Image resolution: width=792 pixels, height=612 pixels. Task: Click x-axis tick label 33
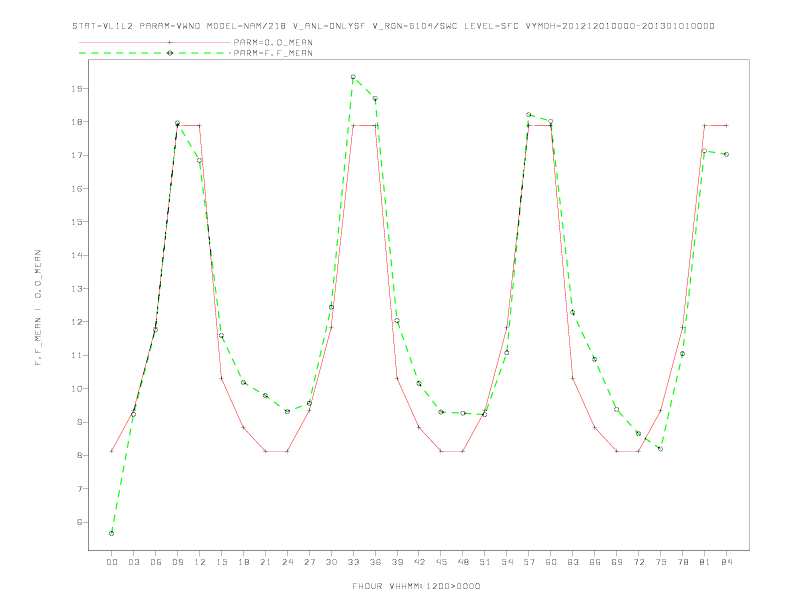353,562
